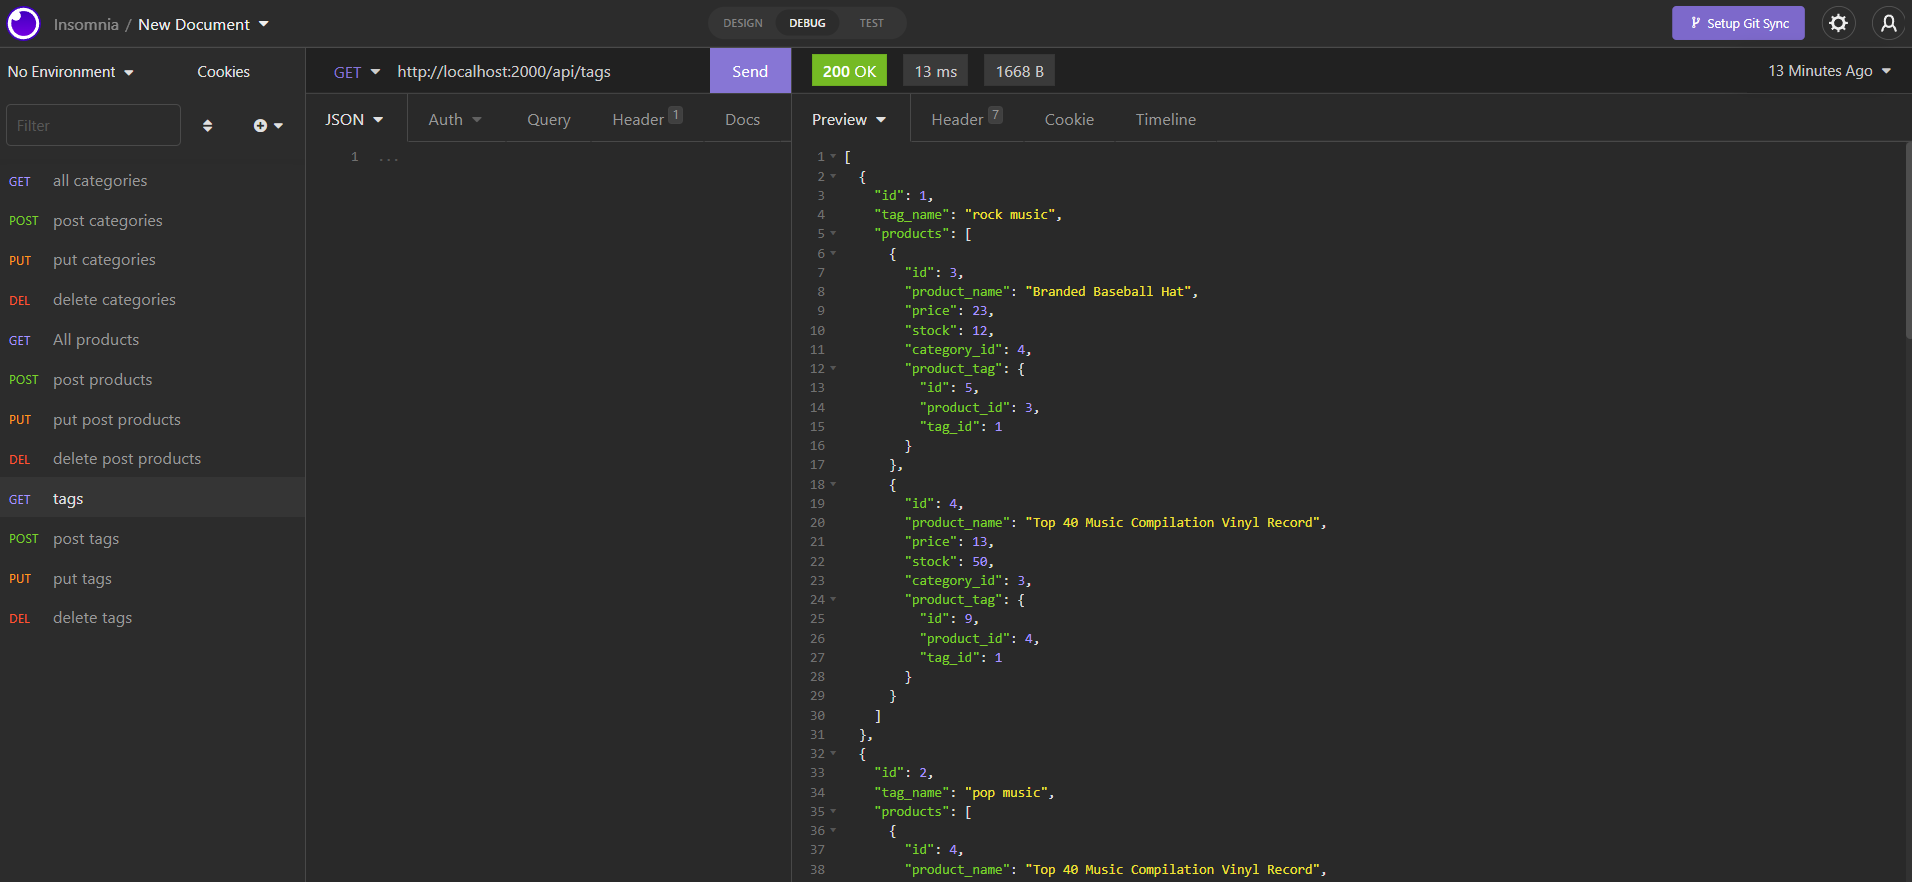Select 'all categories' GET request

152,181
